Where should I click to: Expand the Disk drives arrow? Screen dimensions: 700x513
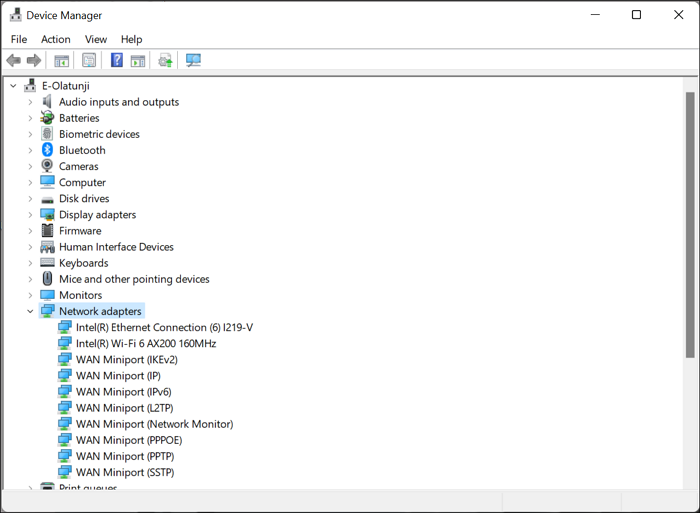30,199
